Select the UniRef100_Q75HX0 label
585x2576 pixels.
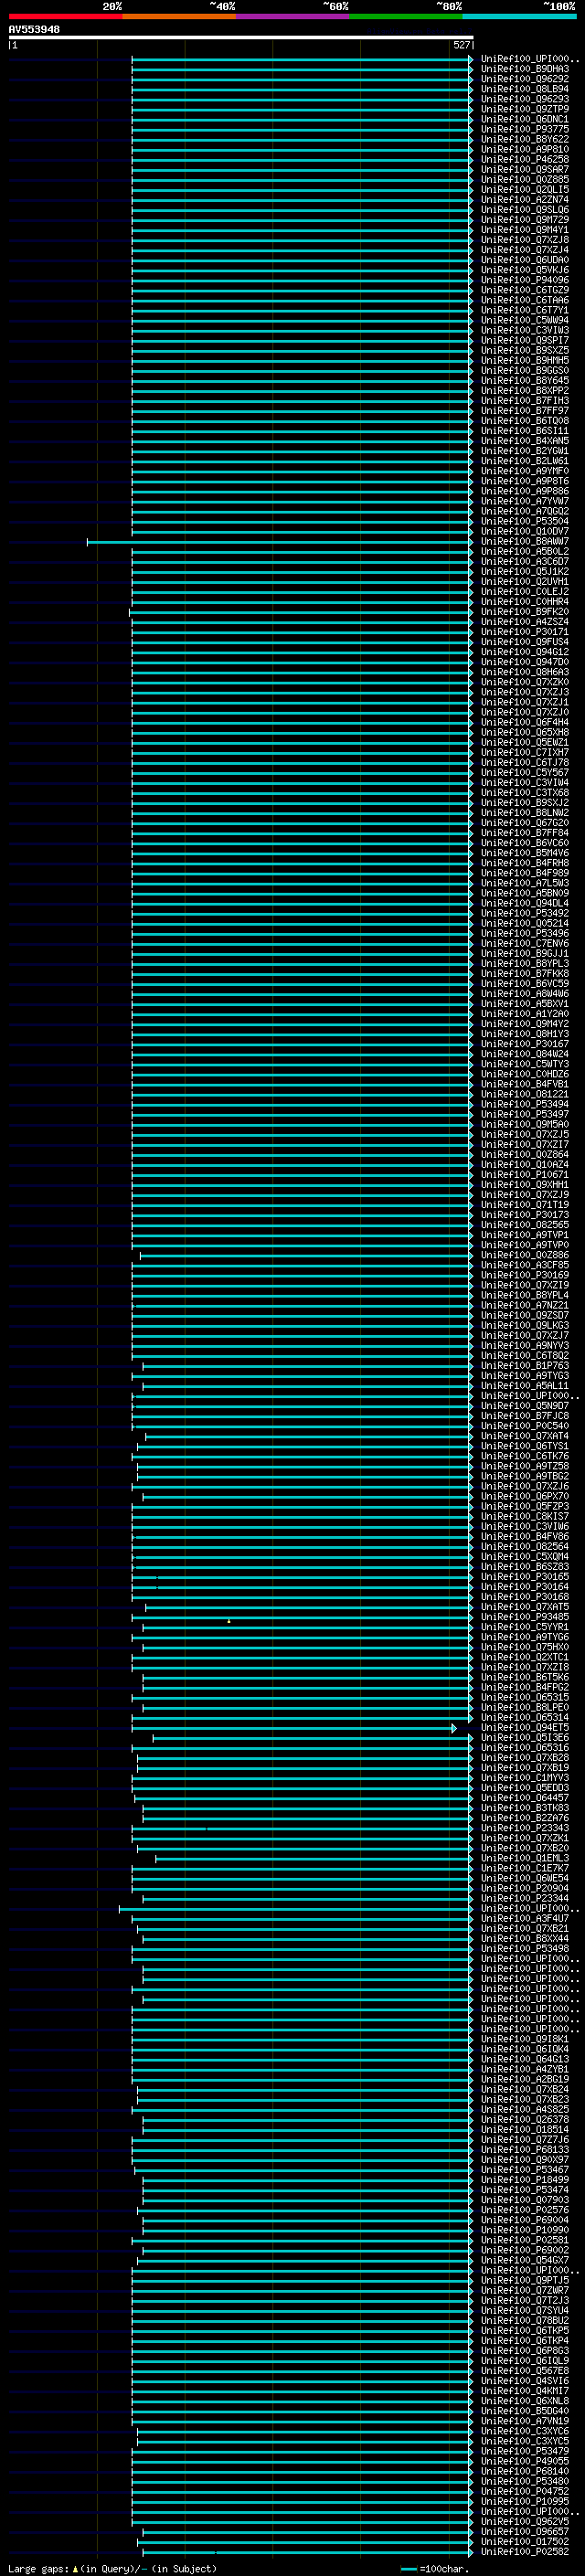click(525, 1647)
